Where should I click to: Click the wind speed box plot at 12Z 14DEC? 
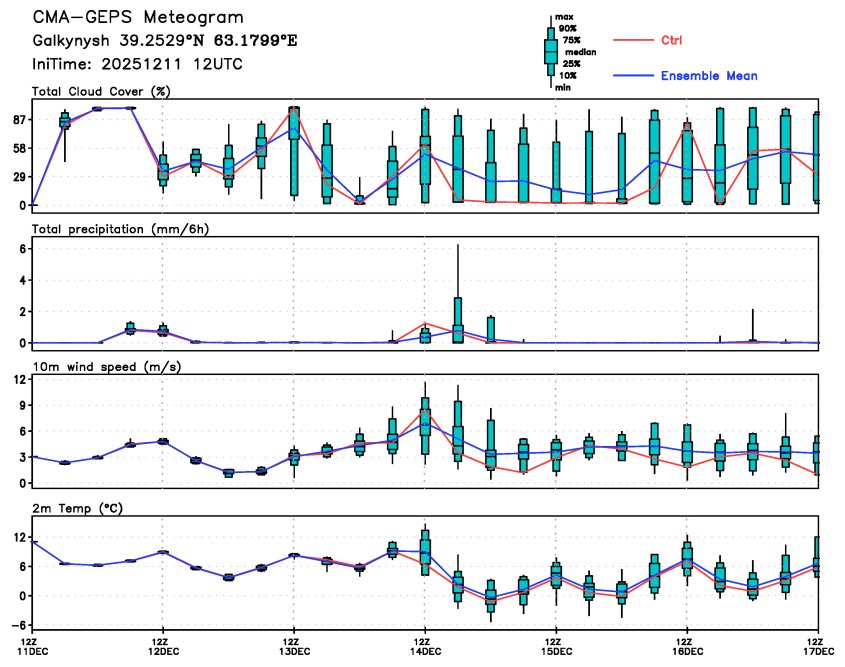tap(425, 423)
